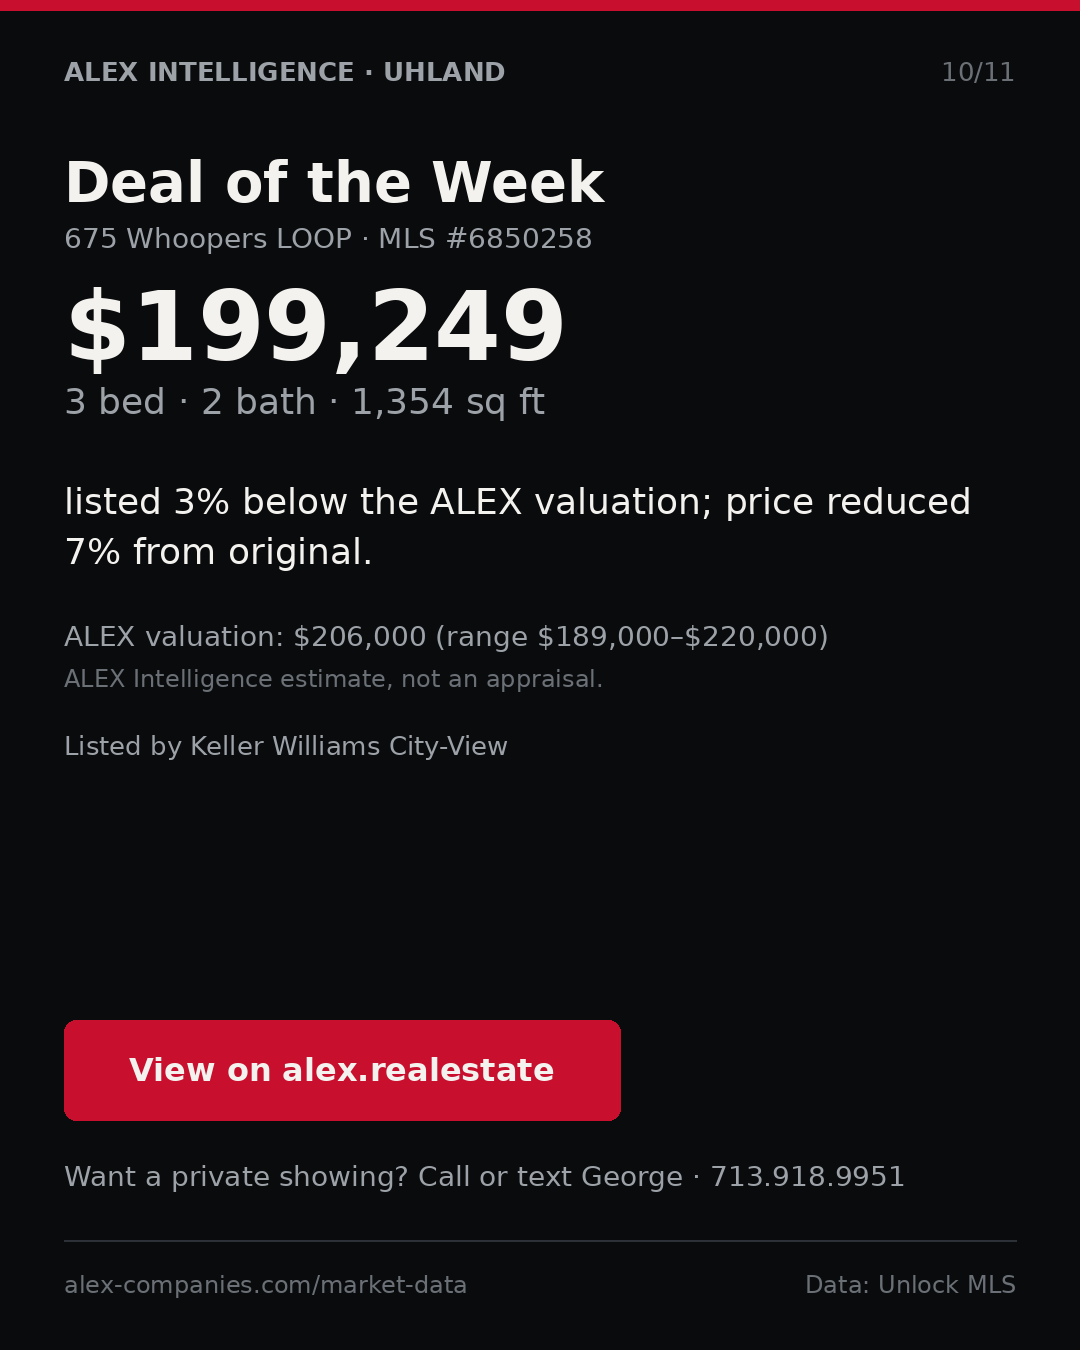
Task: Select the 675 Whoopers LOOP address line
Action: (208, 240)
